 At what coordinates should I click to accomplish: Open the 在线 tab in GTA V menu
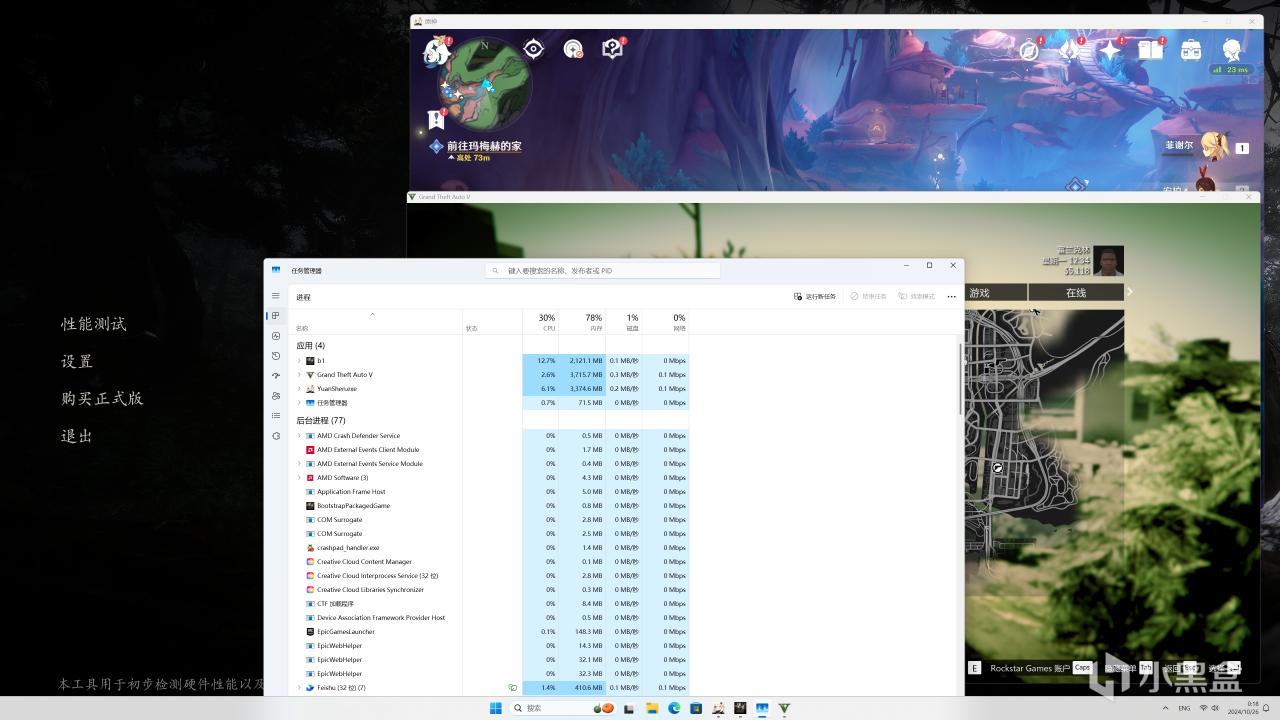tap(1076, 293)
